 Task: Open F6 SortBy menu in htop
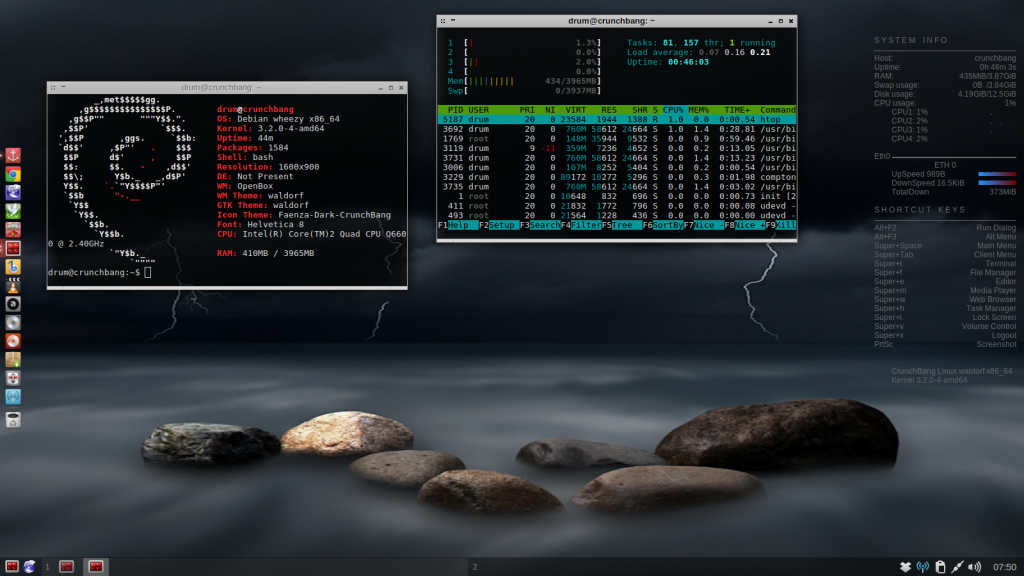pos(660,226)
